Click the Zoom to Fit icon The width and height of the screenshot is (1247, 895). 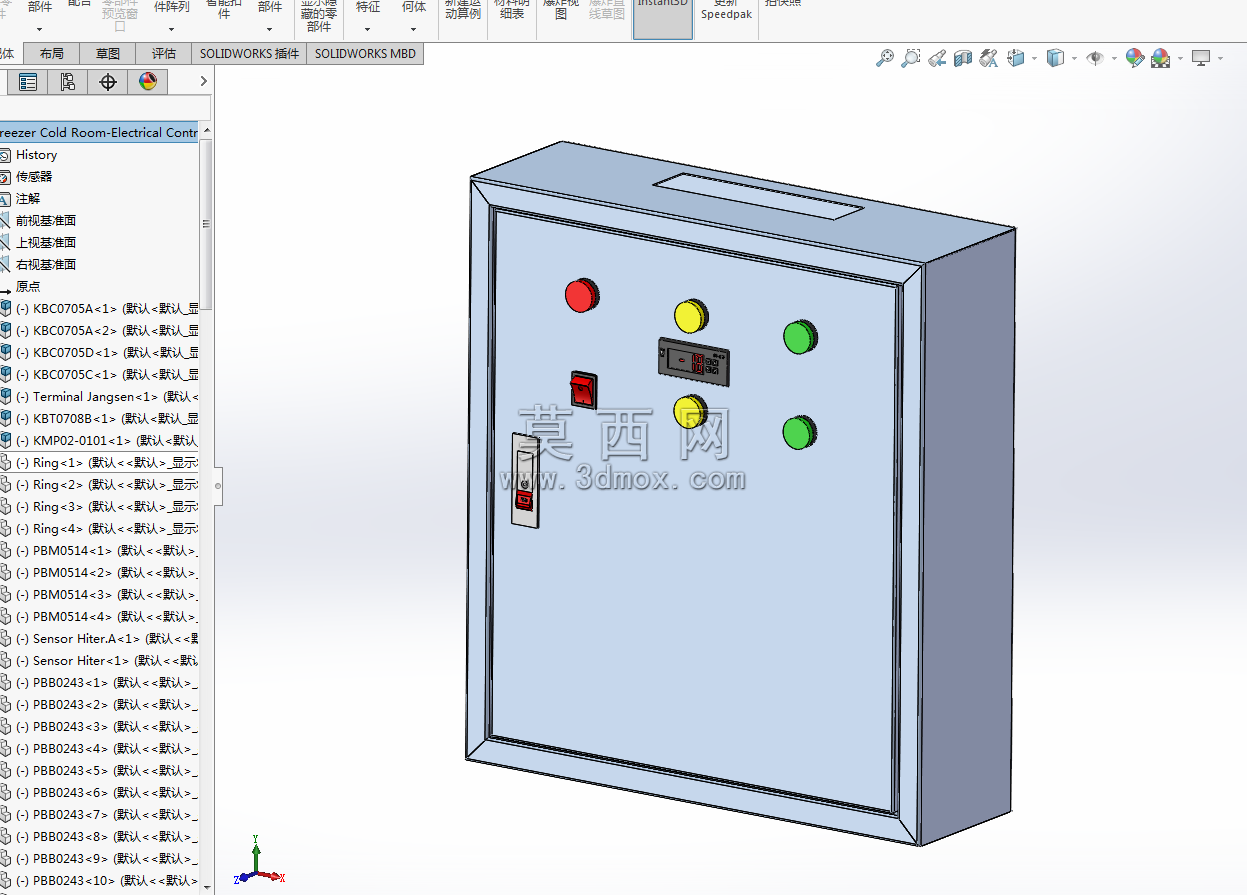coord(885,58)
